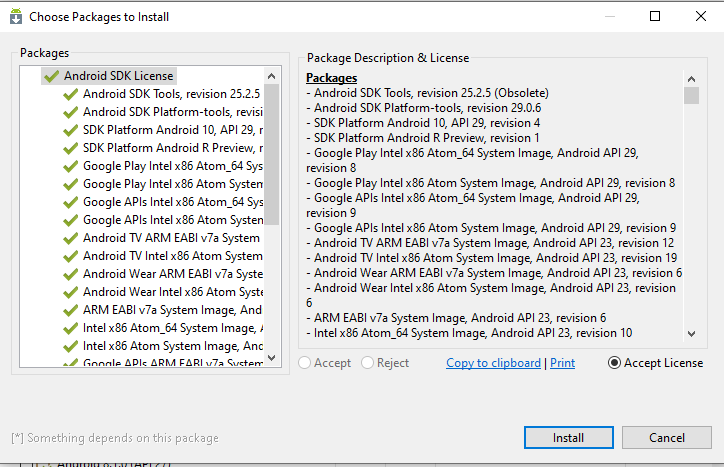Screen dimensions: 724x467
Task: Click the green checkmark beside Android SDK License
Action: [x=52, y=76]
